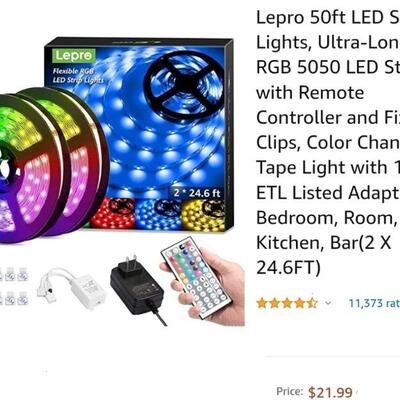Image resolution: width=400 pixels, height=400 pixels.
Task: Click the black reel pictured on the box
Action: [183, 84]
